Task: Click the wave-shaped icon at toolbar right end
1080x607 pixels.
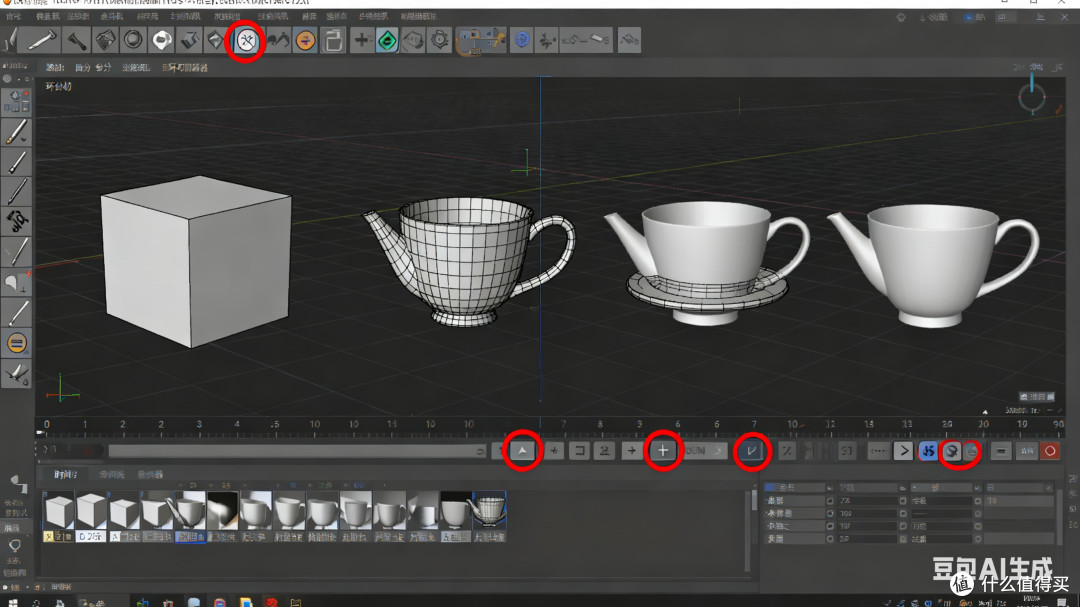Action: (x=629, y=40)
